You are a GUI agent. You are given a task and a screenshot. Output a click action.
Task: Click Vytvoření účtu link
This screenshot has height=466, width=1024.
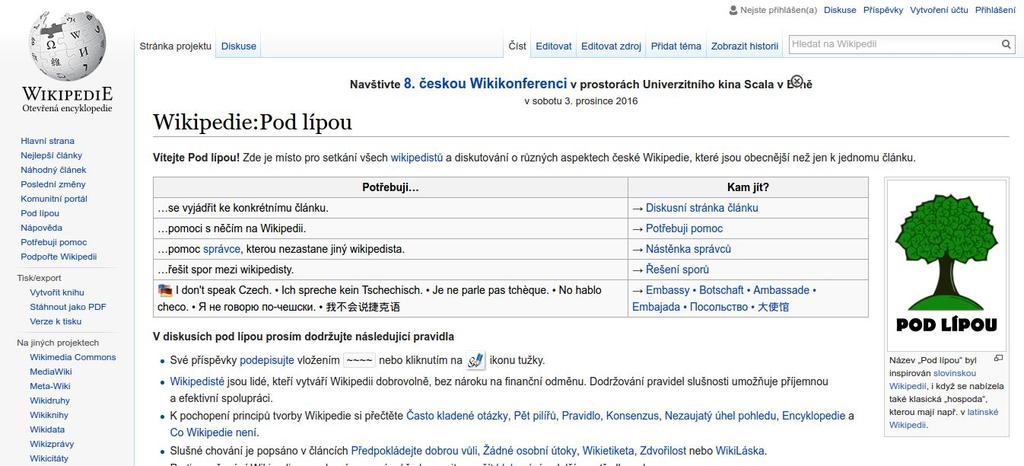[939, 10]
